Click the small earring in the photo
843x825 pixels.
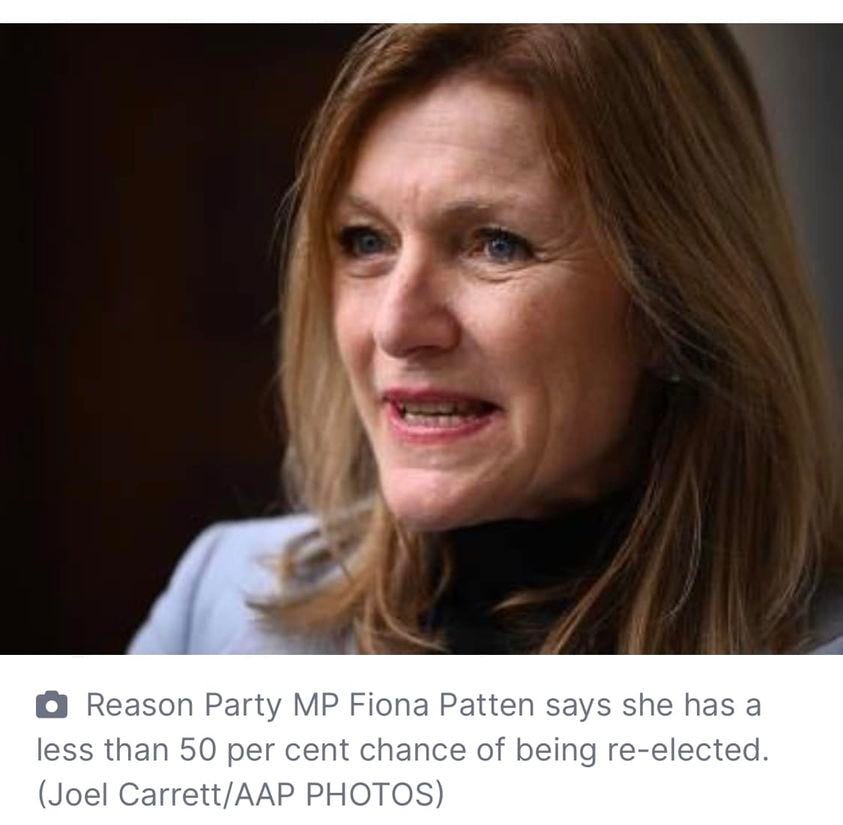[674, 378]
